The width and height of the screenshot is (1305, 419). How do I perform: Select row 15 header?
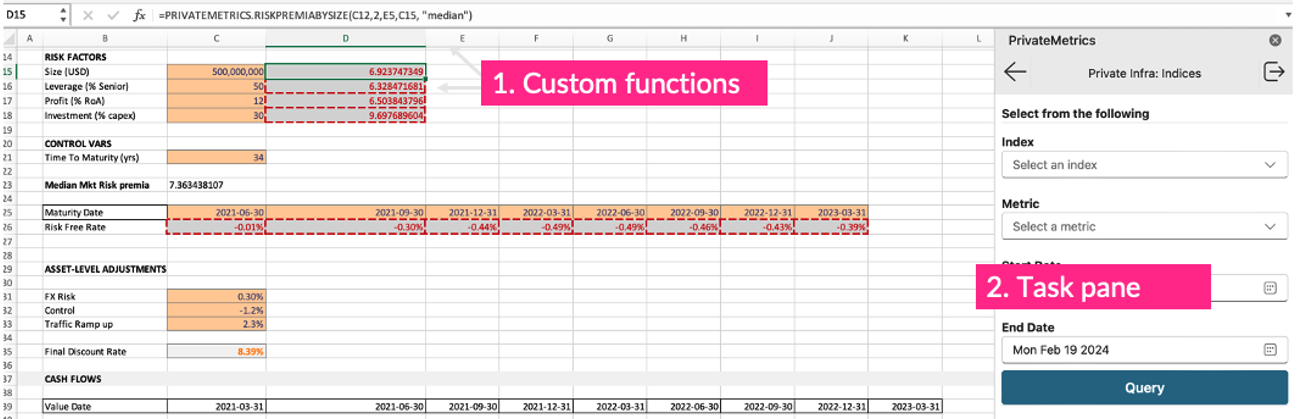tap(9, 72)
